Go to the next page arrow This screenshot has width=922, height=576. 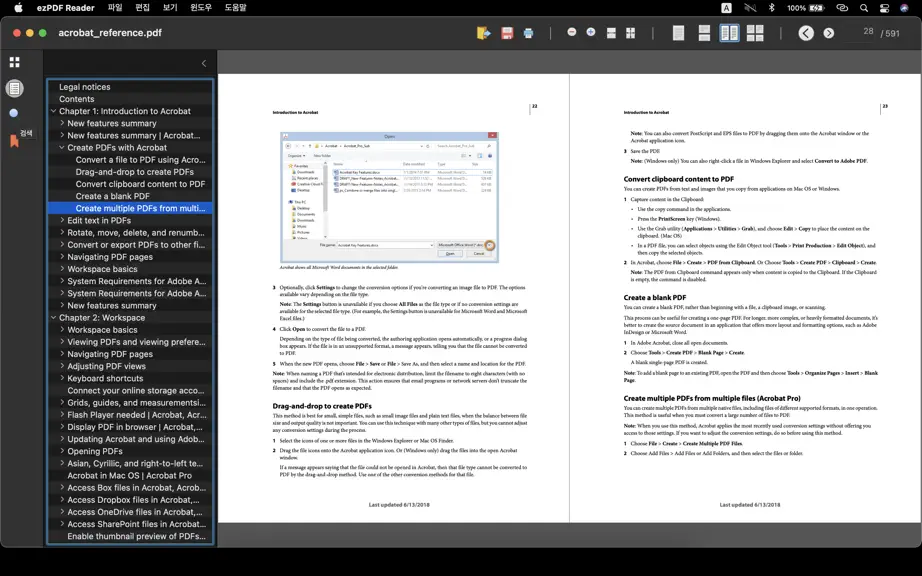[x=829, y=33]
